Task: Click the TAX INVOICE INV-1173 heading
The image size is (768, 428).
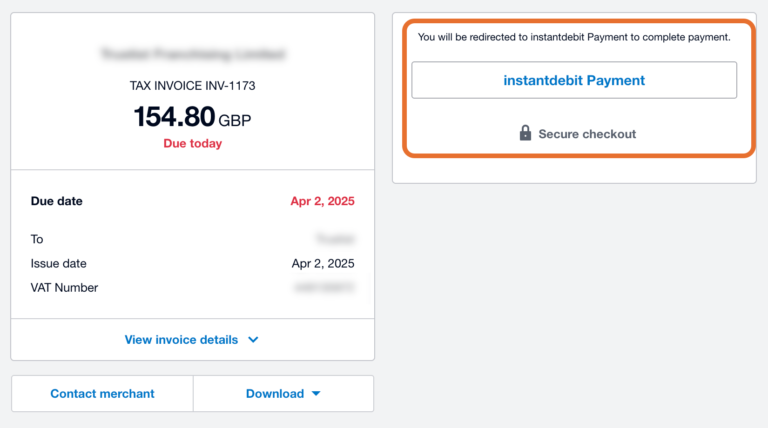Action: coord(192,86)
